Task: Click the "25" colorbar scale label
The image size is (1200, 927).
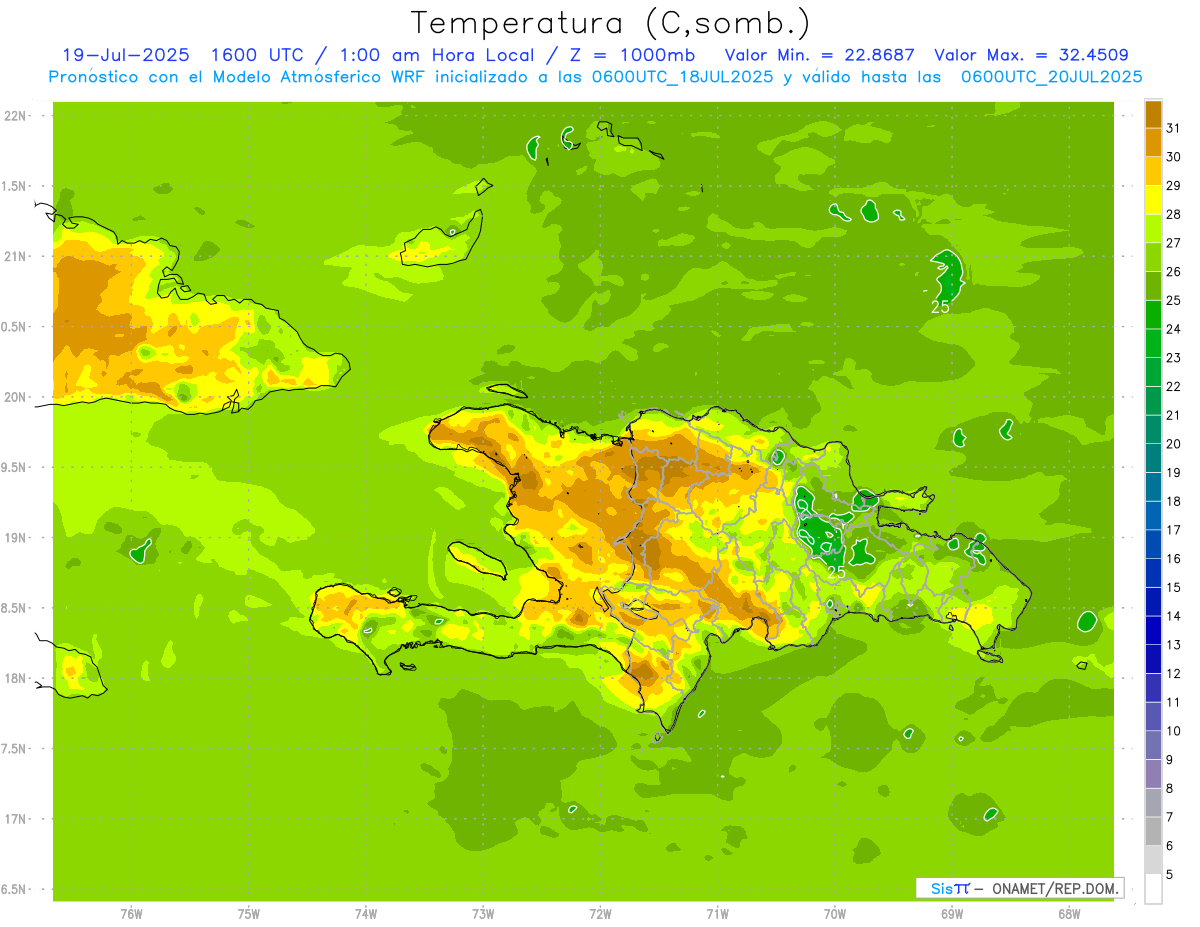Action: point(1174,300)
